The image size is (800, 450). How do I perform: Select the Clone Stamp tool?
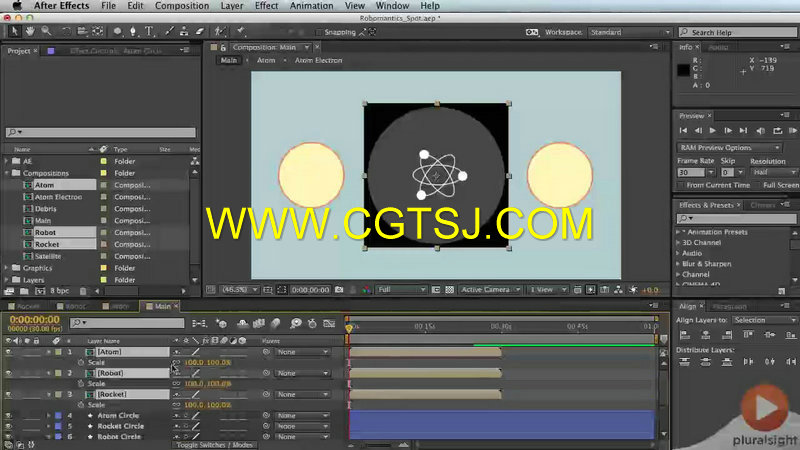[184, 32]
